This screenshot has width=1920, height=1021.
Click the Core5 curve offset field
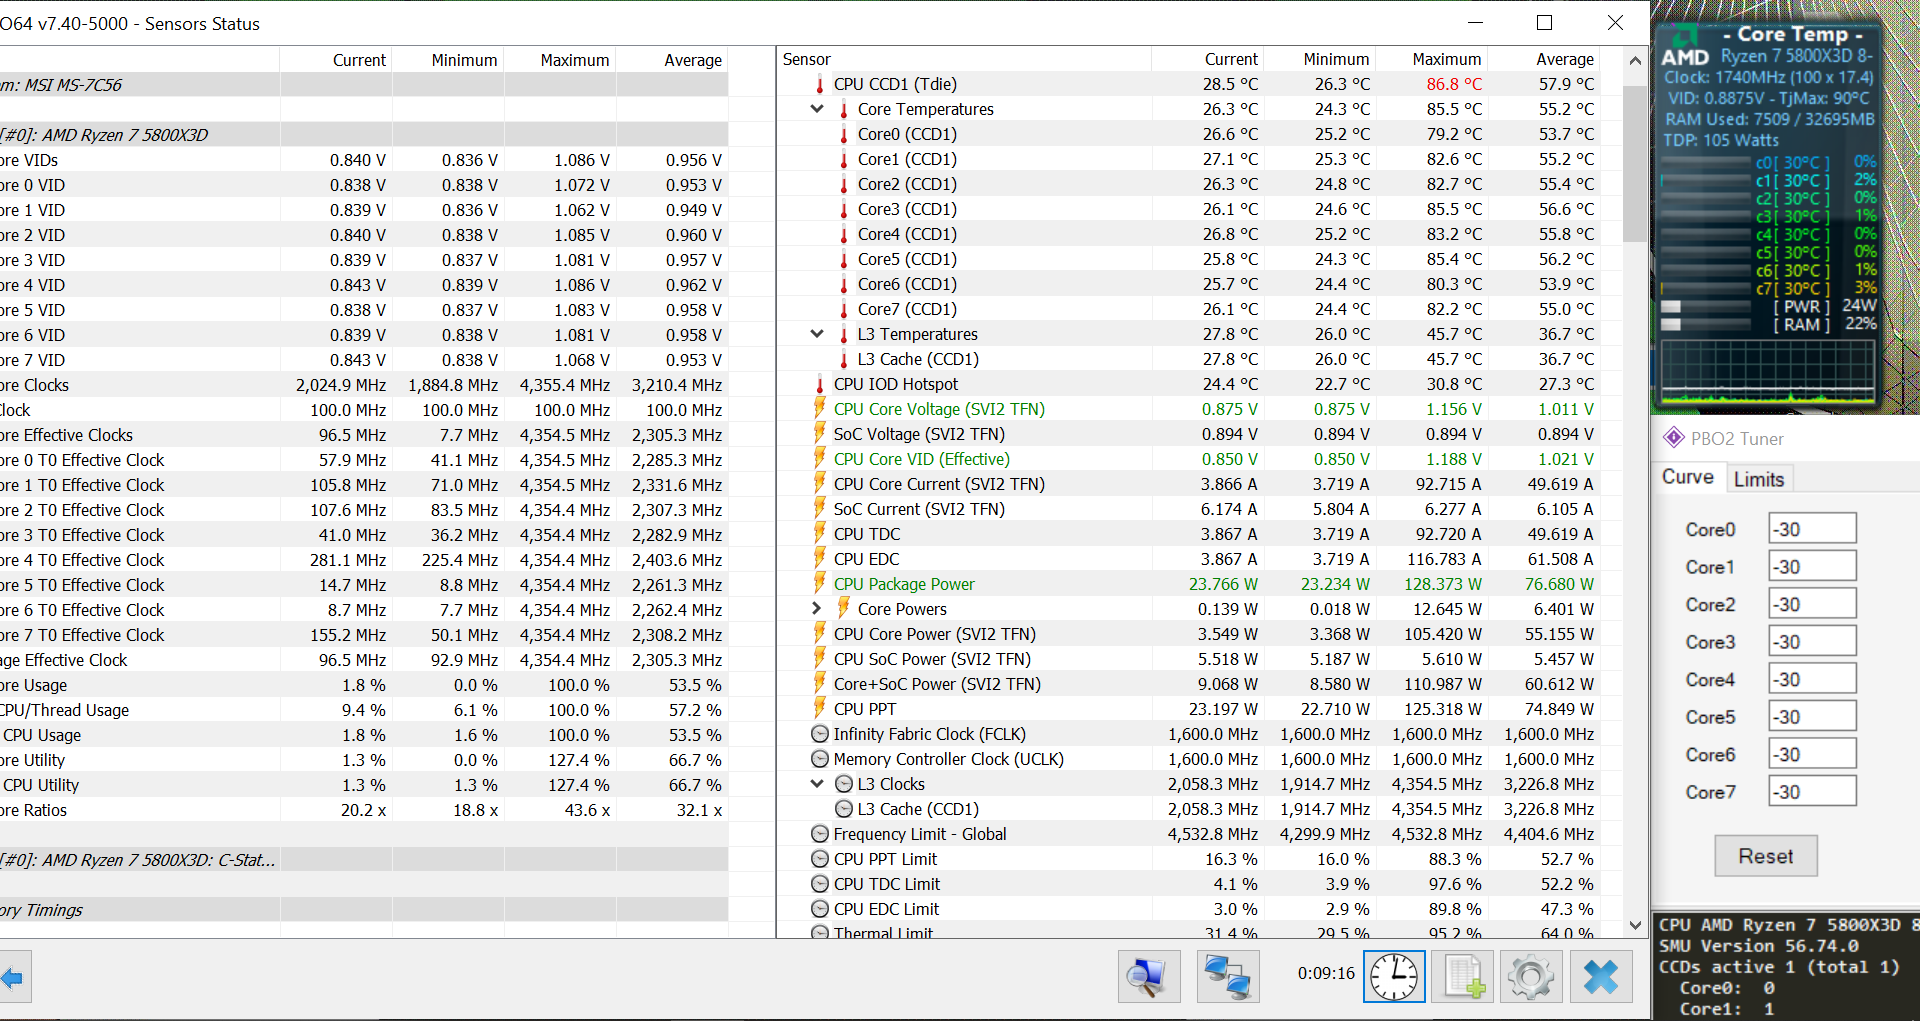coord(1812,717)
